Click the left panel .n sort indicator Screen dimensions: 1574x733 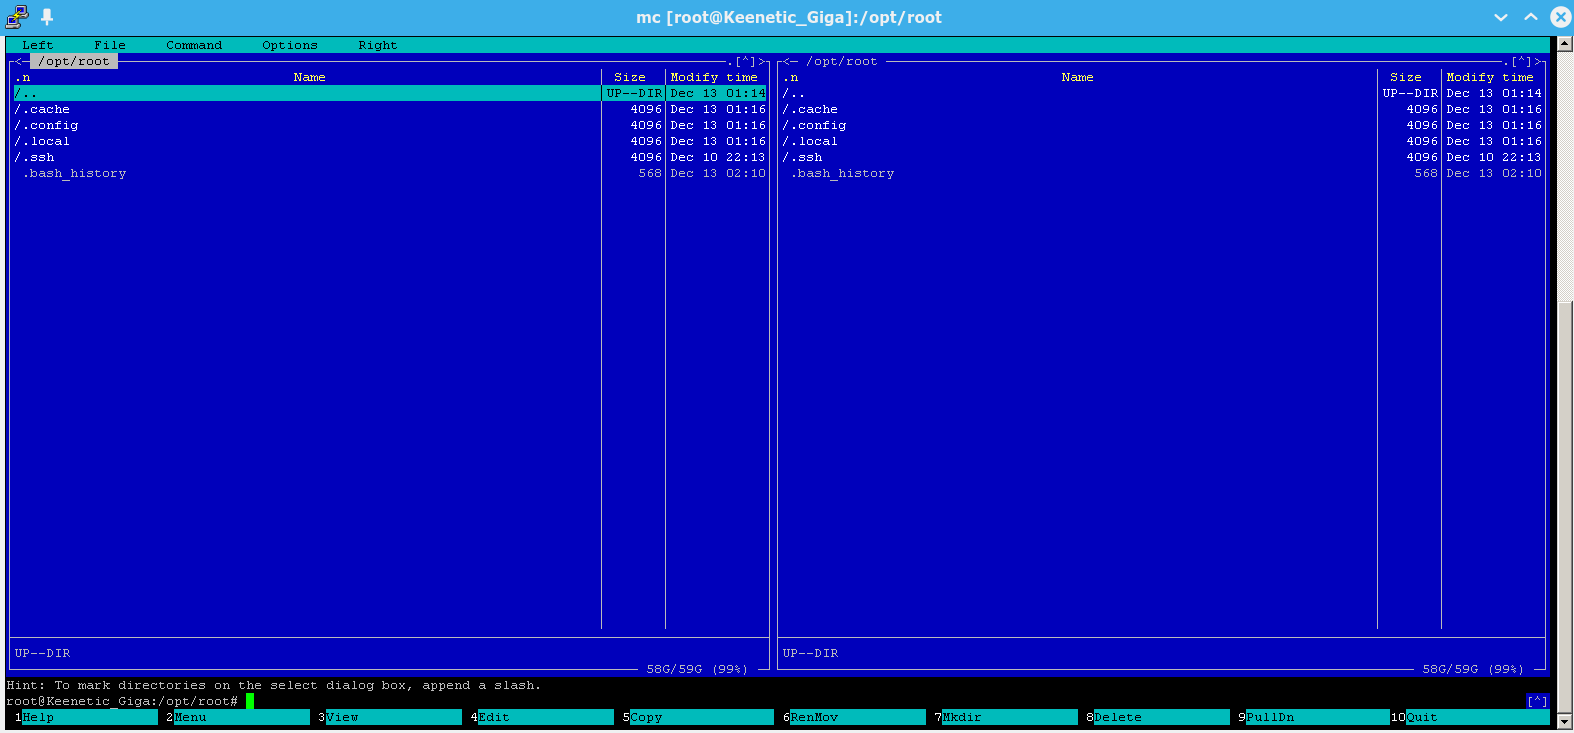click(x=22, y=77)
